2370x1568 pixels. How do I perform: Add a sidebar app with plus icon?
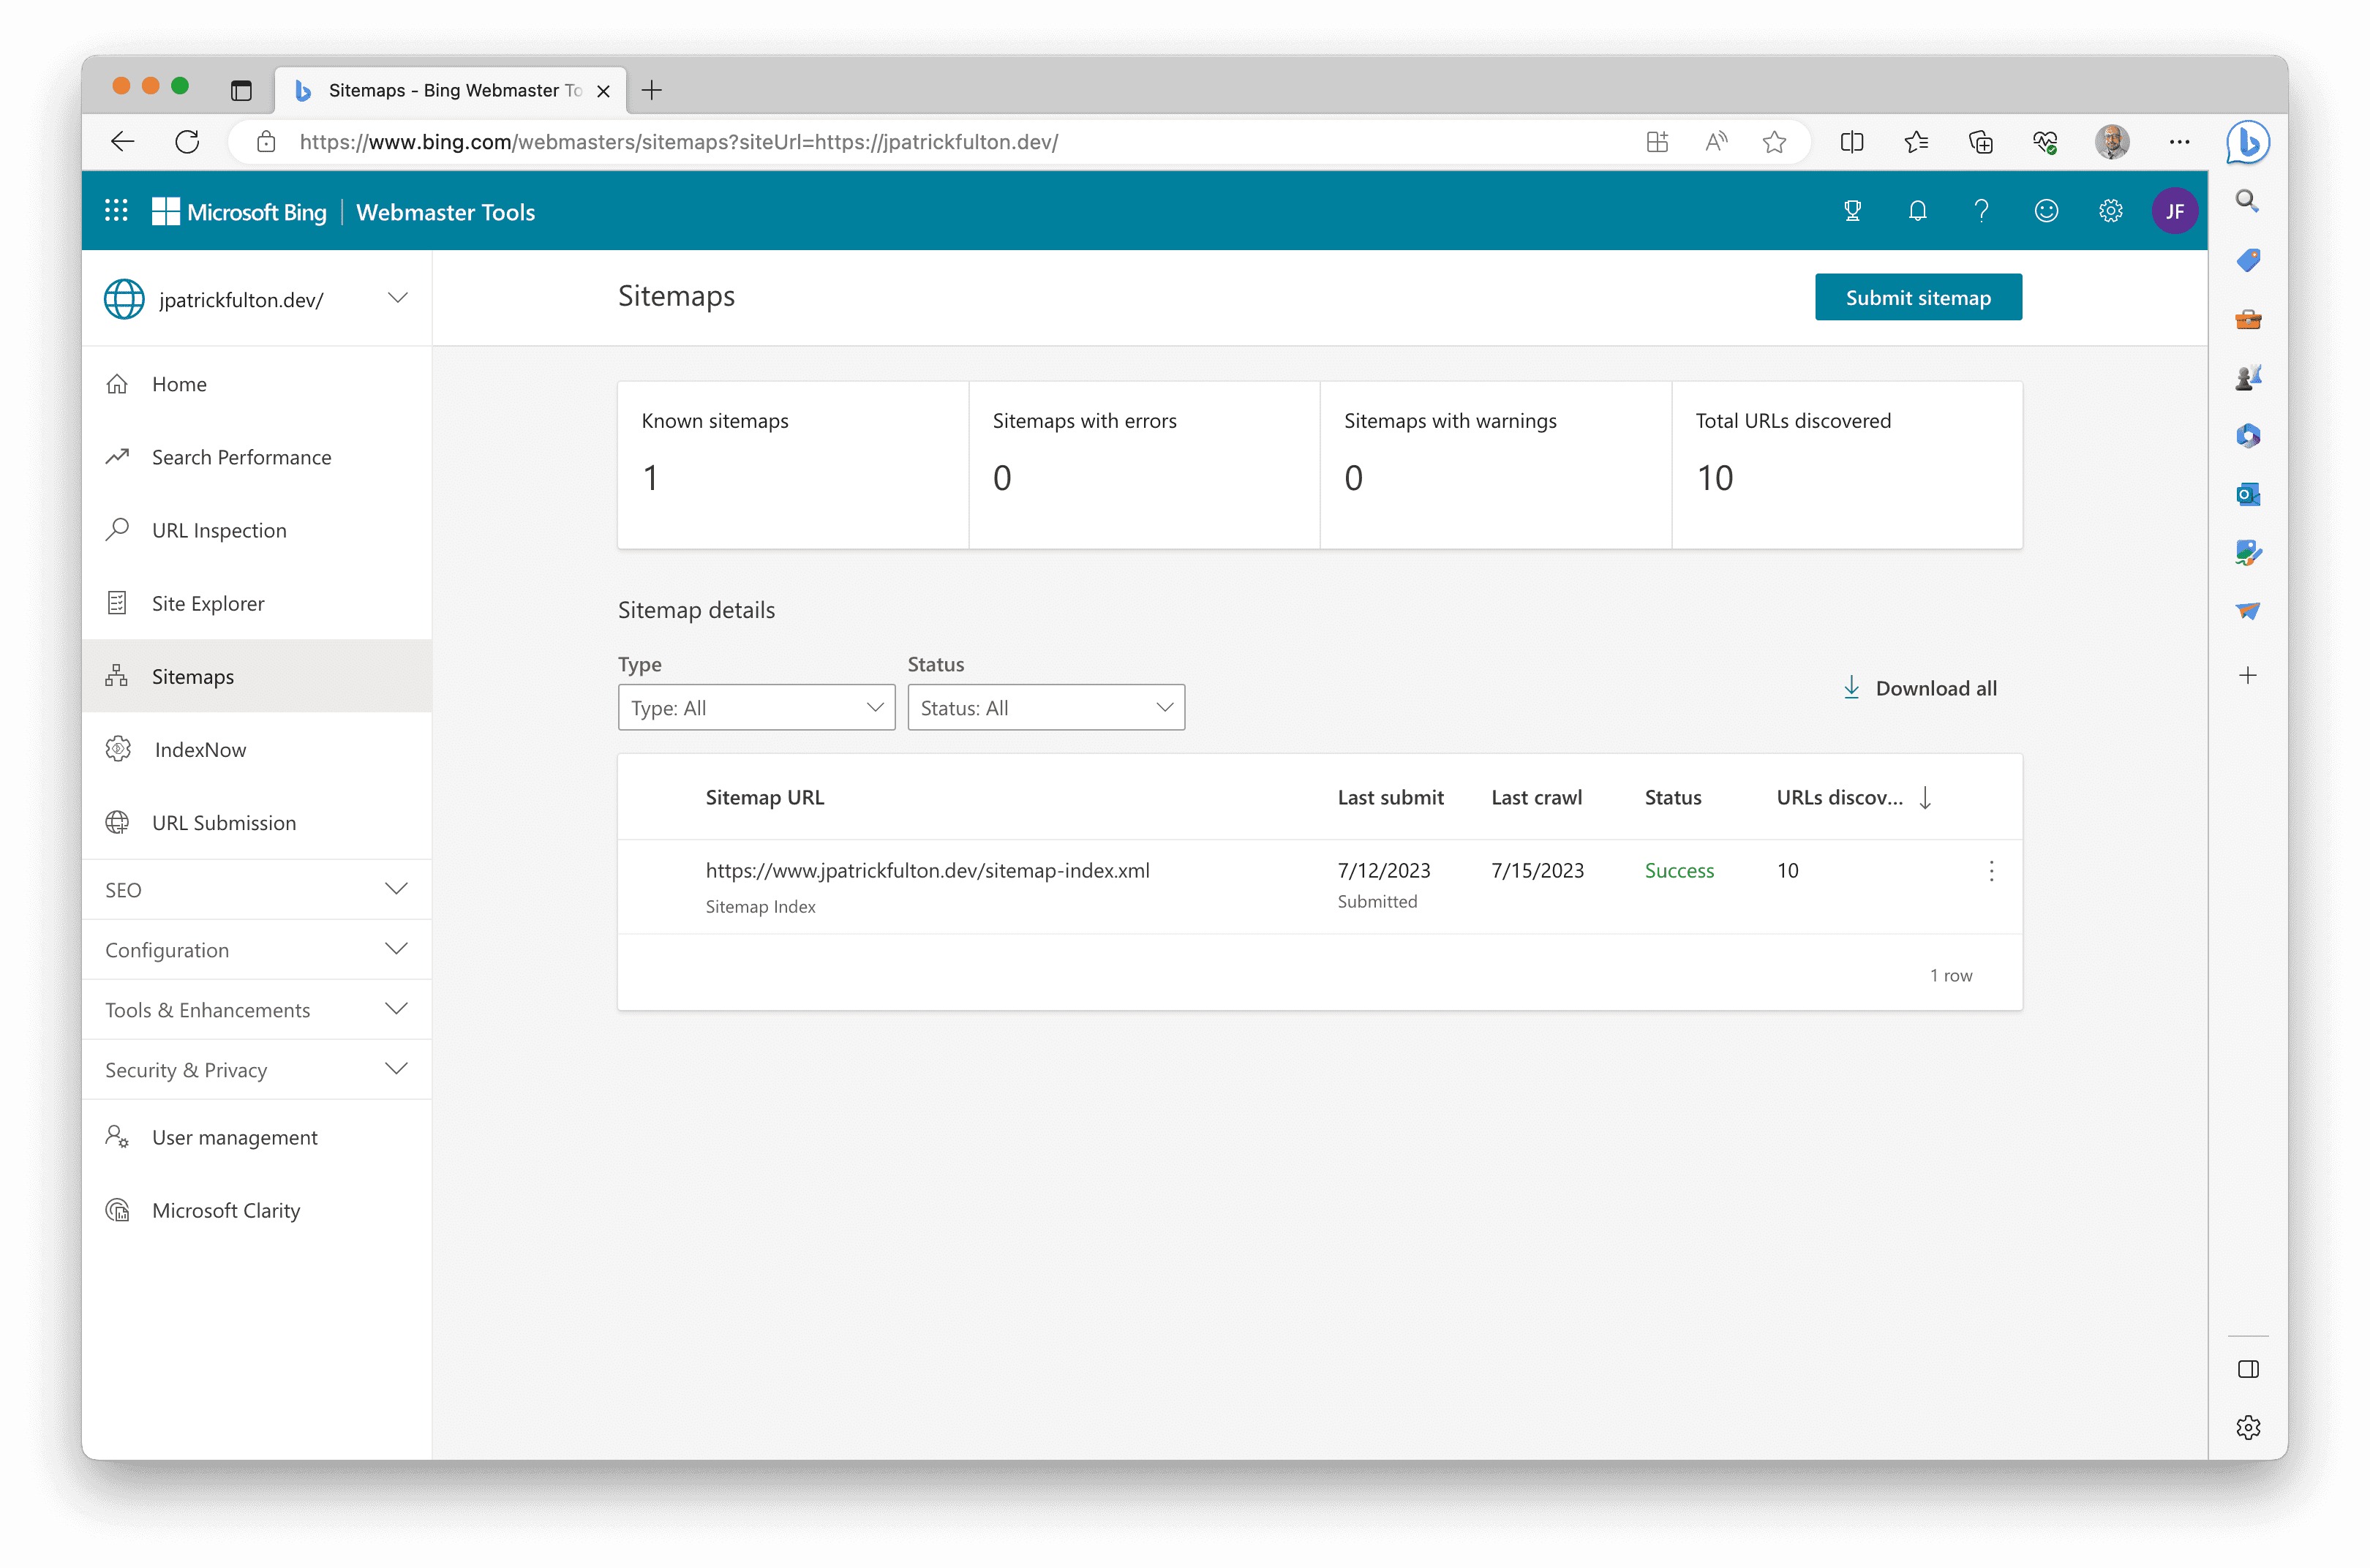pyautogui.click(x=2248, y=675)
